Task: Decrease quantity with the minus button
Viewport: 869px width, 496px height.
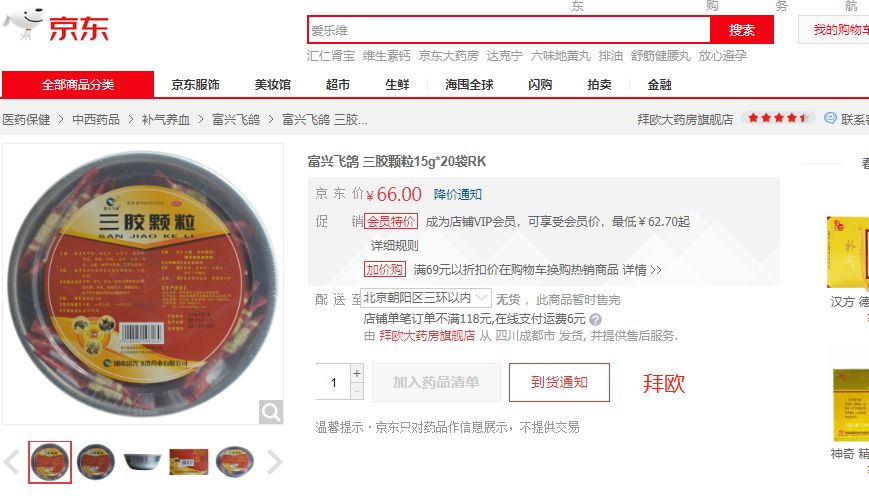Action: coord(357,391)
